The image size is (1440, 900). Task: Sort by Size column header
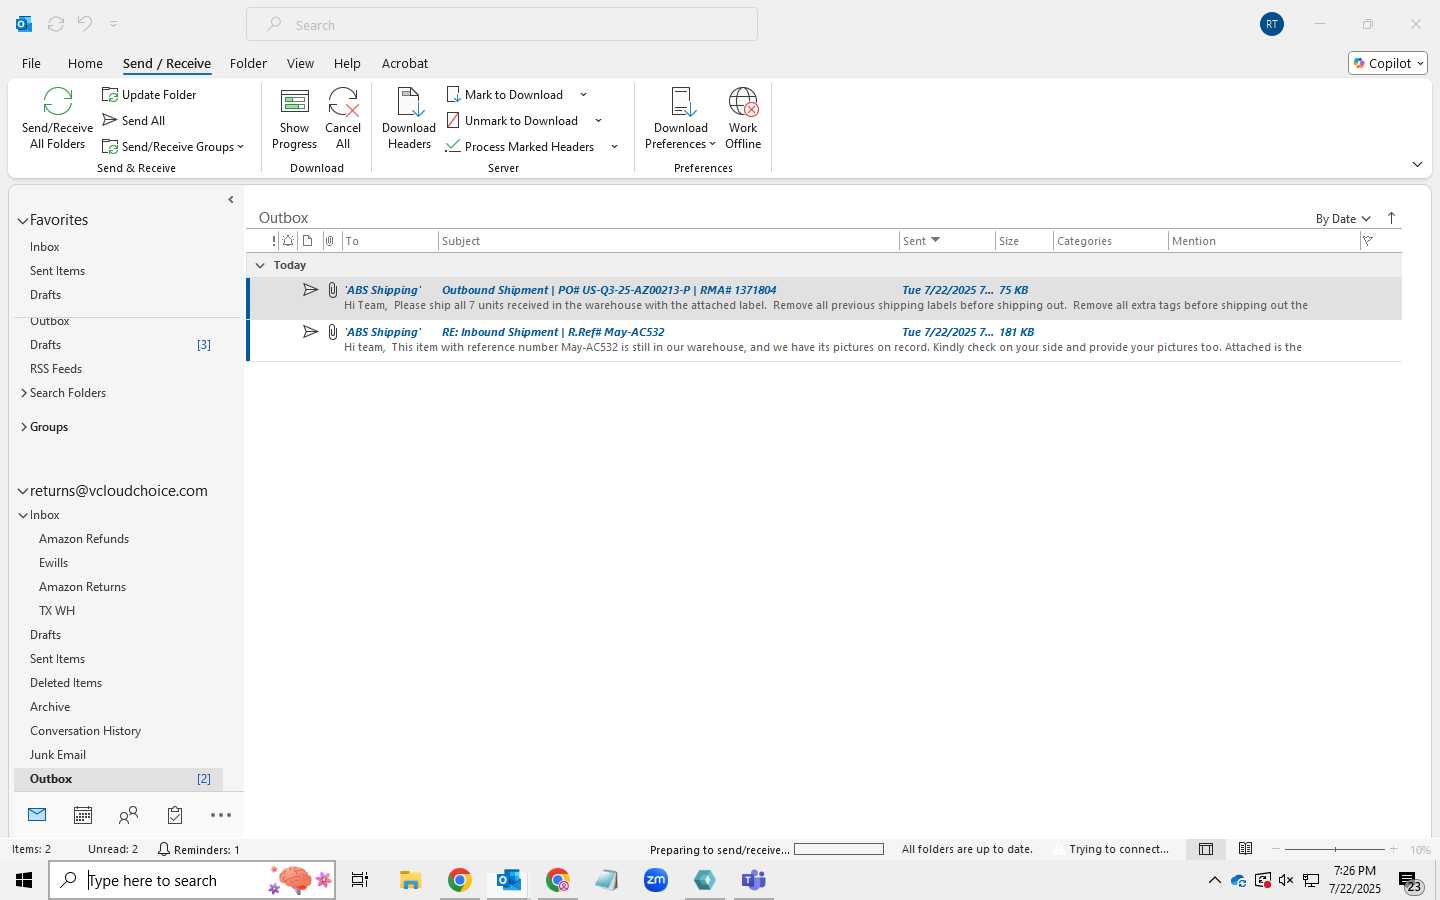1024,241
